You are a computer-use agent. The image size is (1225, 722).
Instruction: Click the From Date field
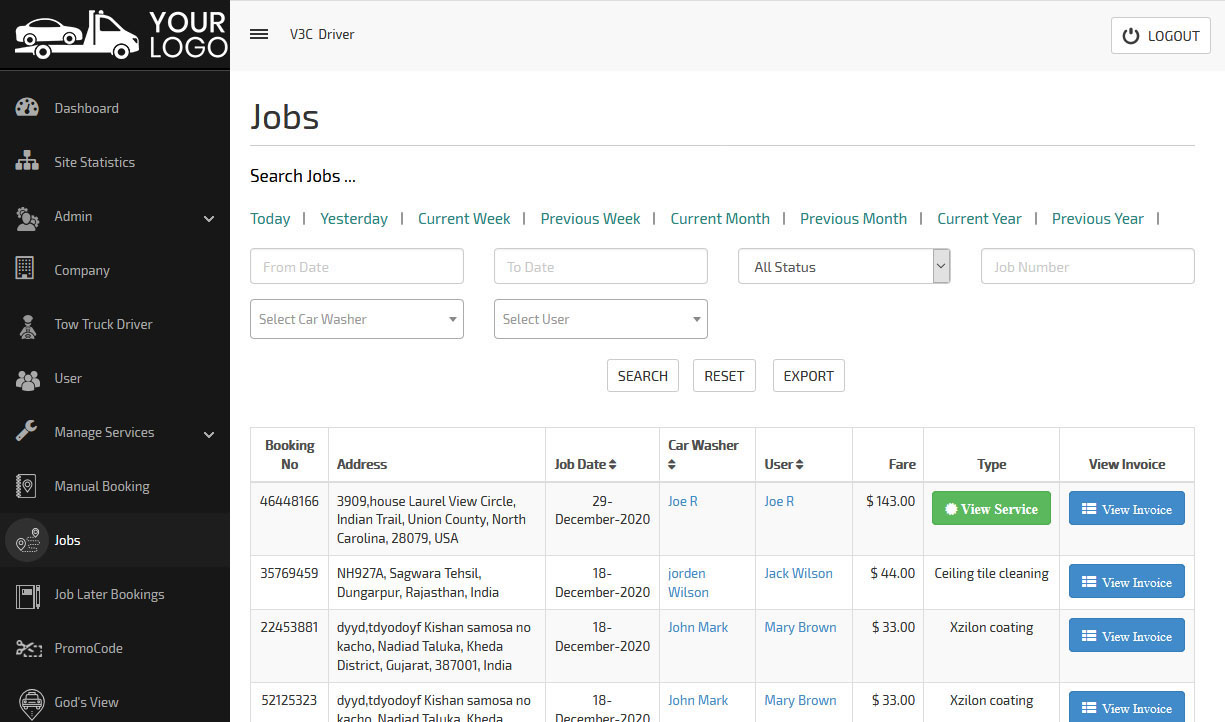[357, 266]
